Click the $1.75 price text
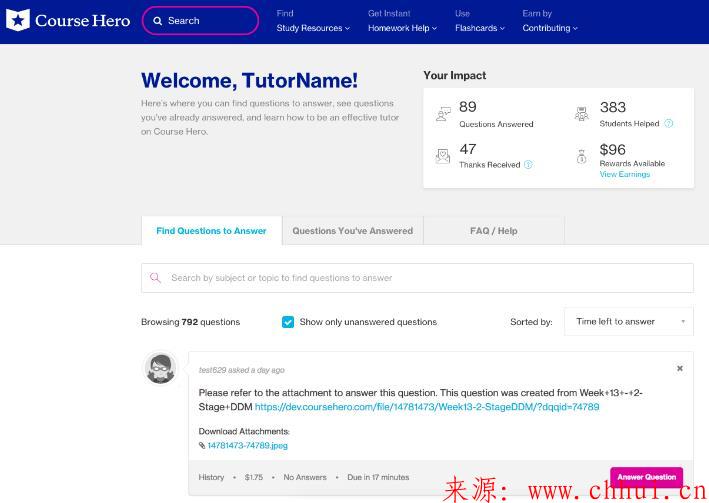The image size is (709, 503). (x=254, y=477)
